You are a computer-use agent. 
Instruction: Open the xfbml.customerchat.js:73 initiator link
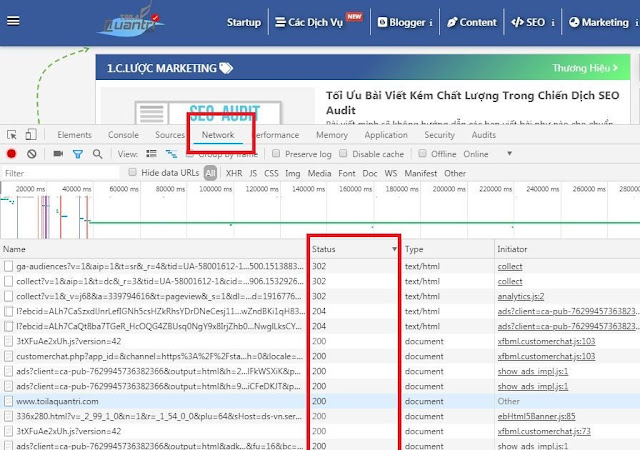(544, 431)
